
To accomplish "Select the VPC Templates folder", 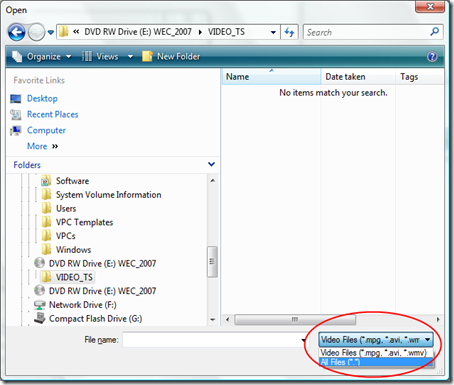I will point(85,222).
